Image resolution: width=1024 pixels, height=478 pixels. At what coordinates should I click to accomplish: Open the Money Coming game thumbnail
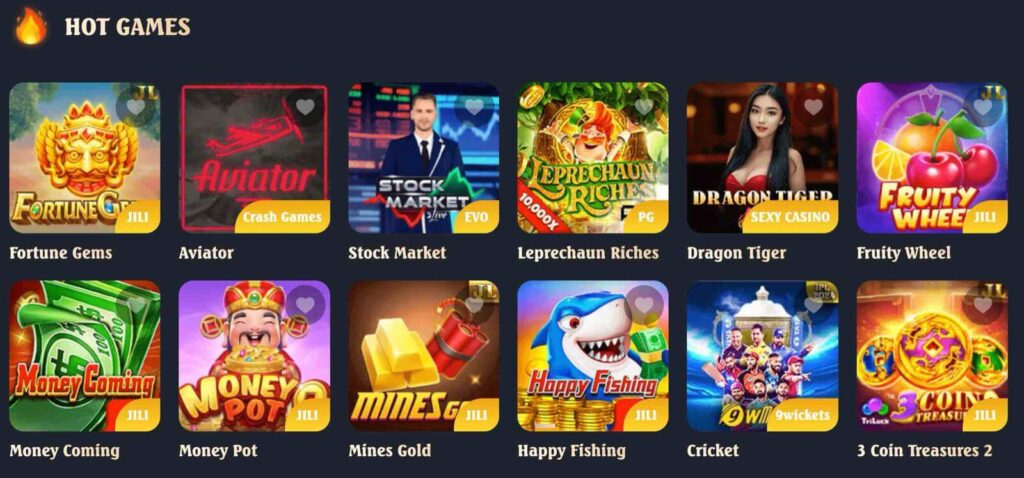click(84, 356)
